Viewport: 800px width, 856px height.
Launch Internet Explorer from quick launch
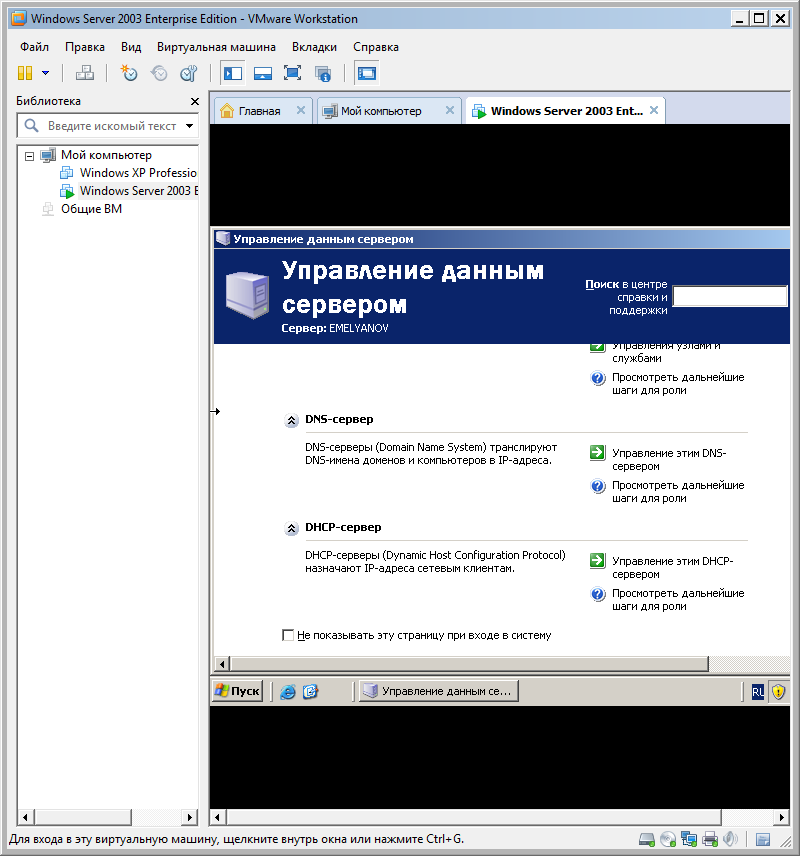288,692
